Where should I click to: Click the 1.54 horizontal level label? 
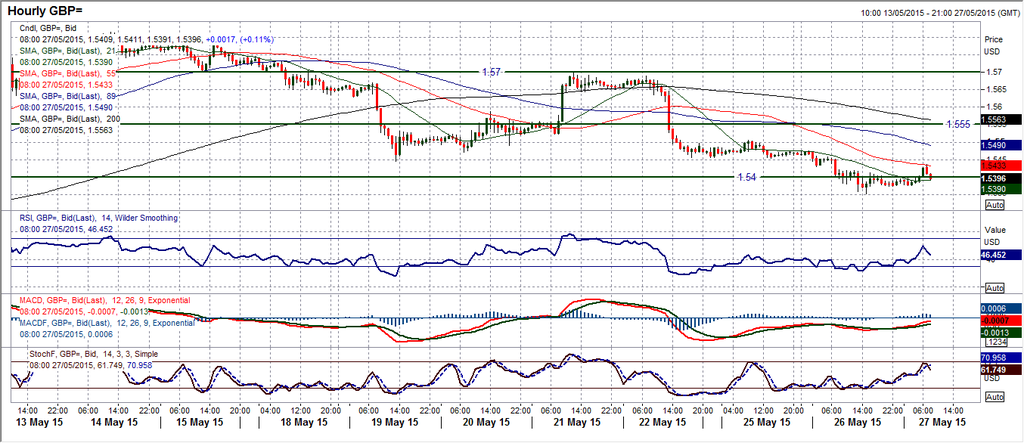pyautogui.click(x=748, y=176)
